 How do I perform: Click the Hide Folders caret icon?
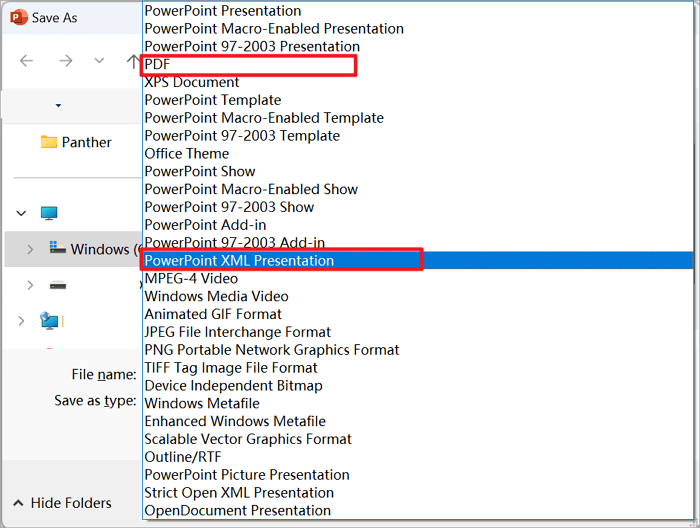18,503
